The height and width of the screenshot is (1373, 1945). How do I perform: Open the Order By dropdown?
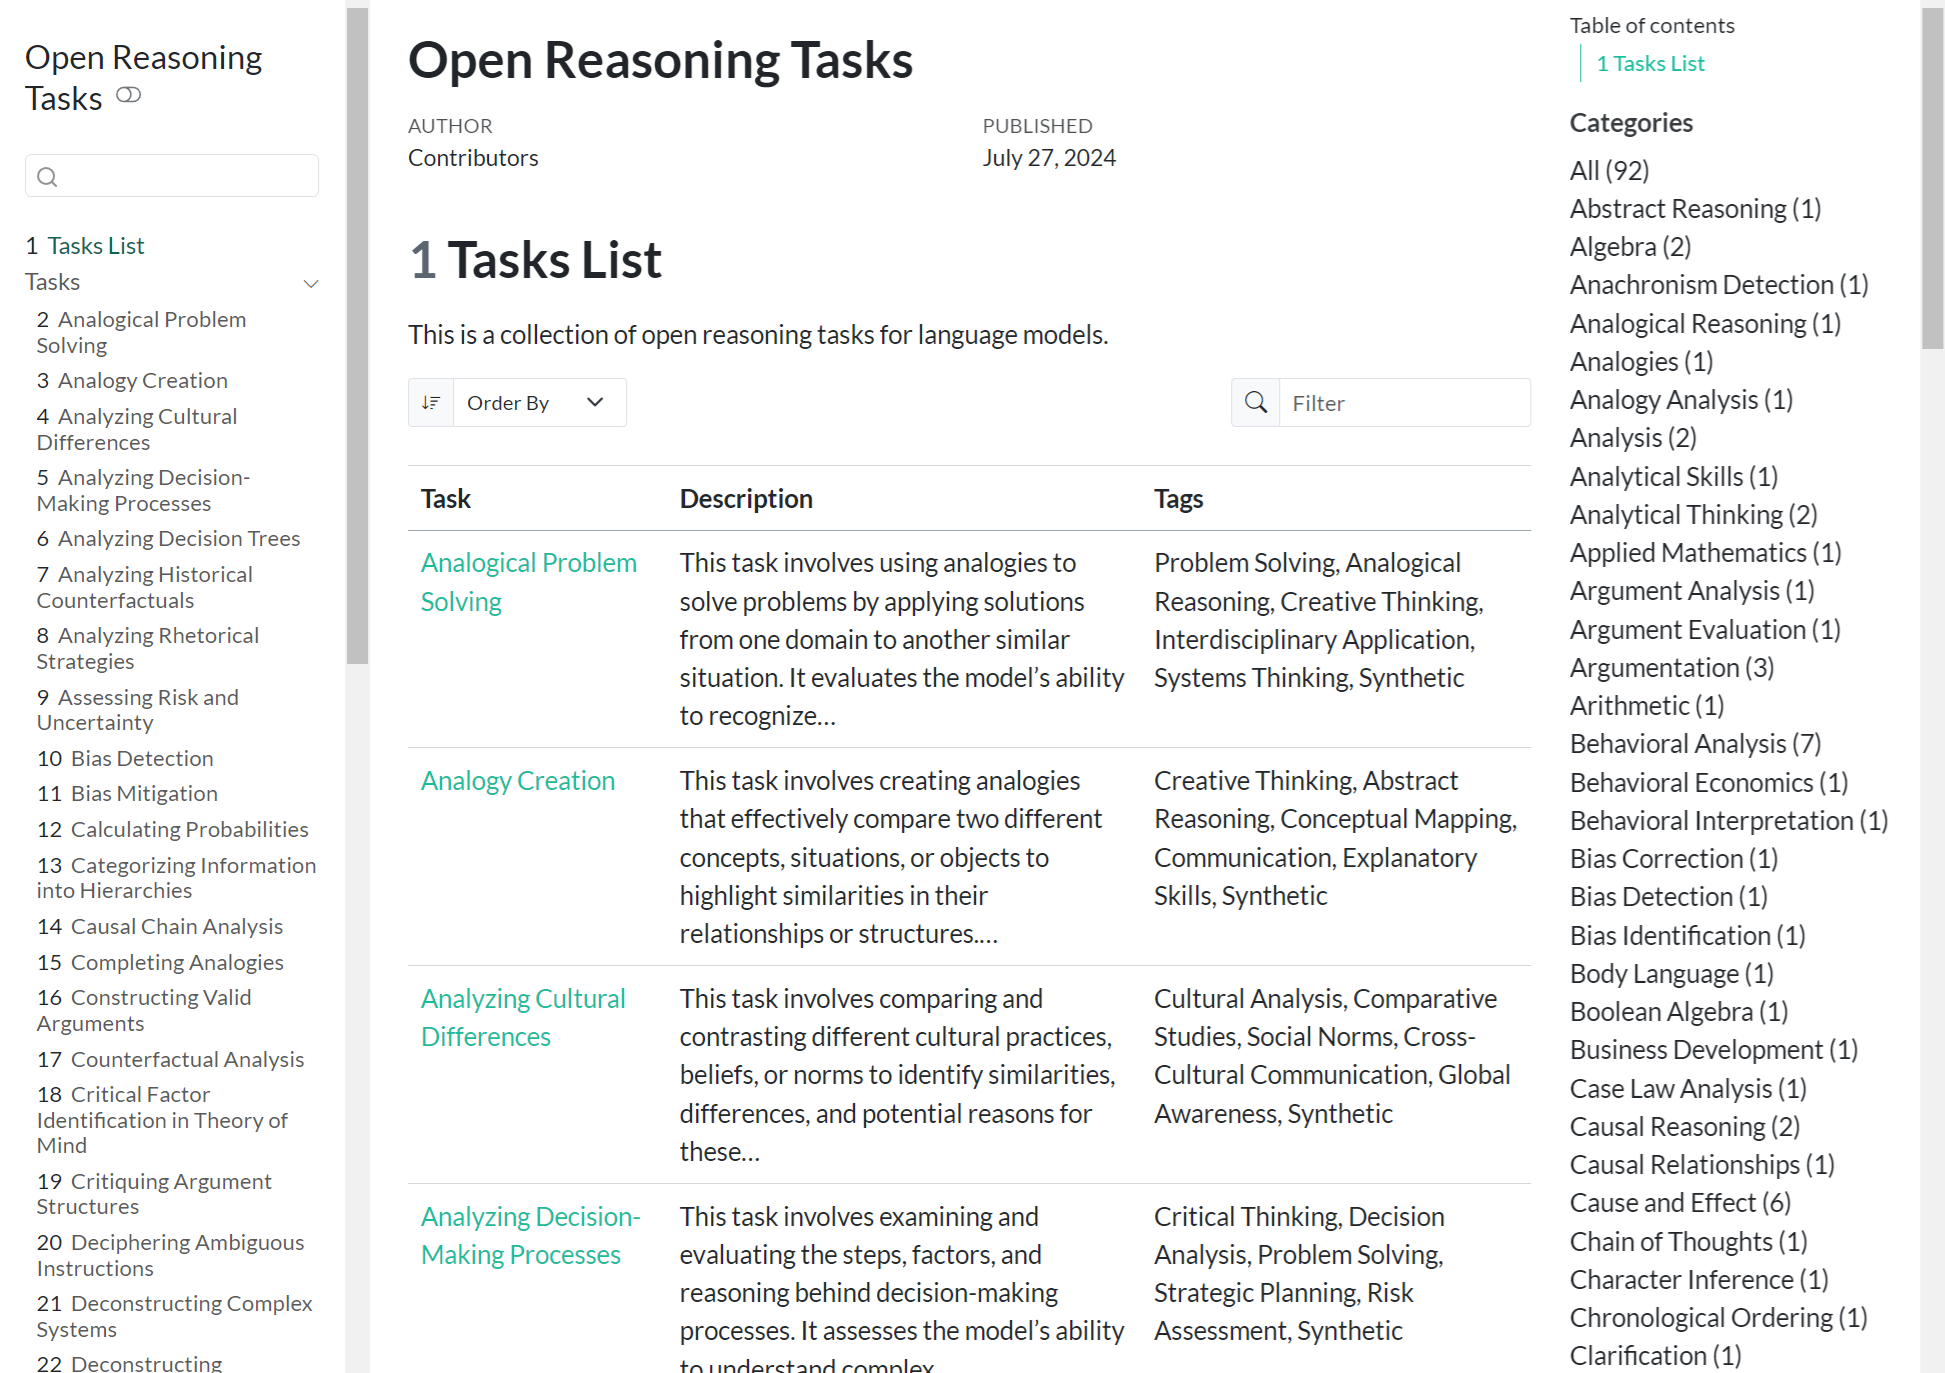pos(539,402)
